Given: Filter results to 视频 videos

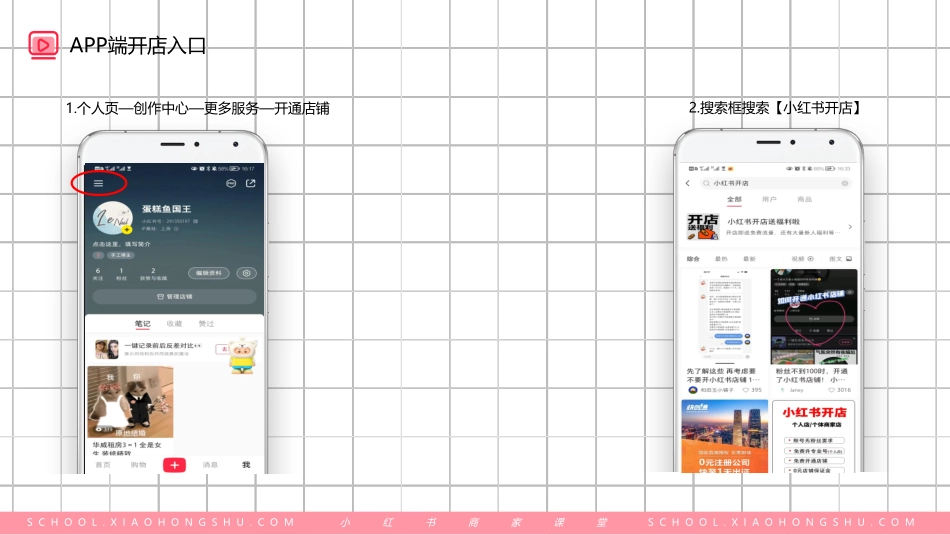Looking at the screenshot, I should [x=802, y=259].
